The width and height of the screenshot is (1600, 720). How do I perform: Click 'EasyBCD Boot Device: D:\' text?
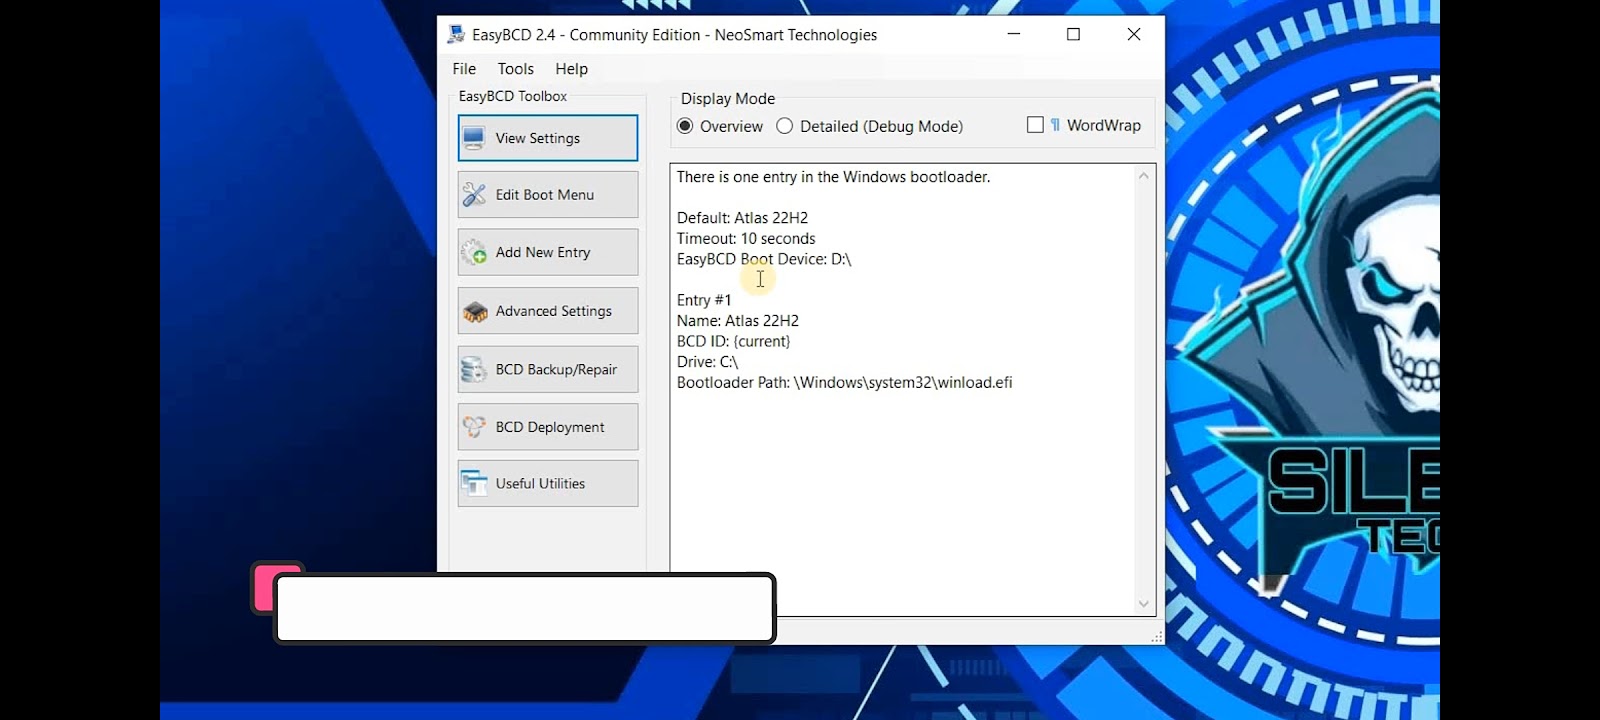click(764, 259)
